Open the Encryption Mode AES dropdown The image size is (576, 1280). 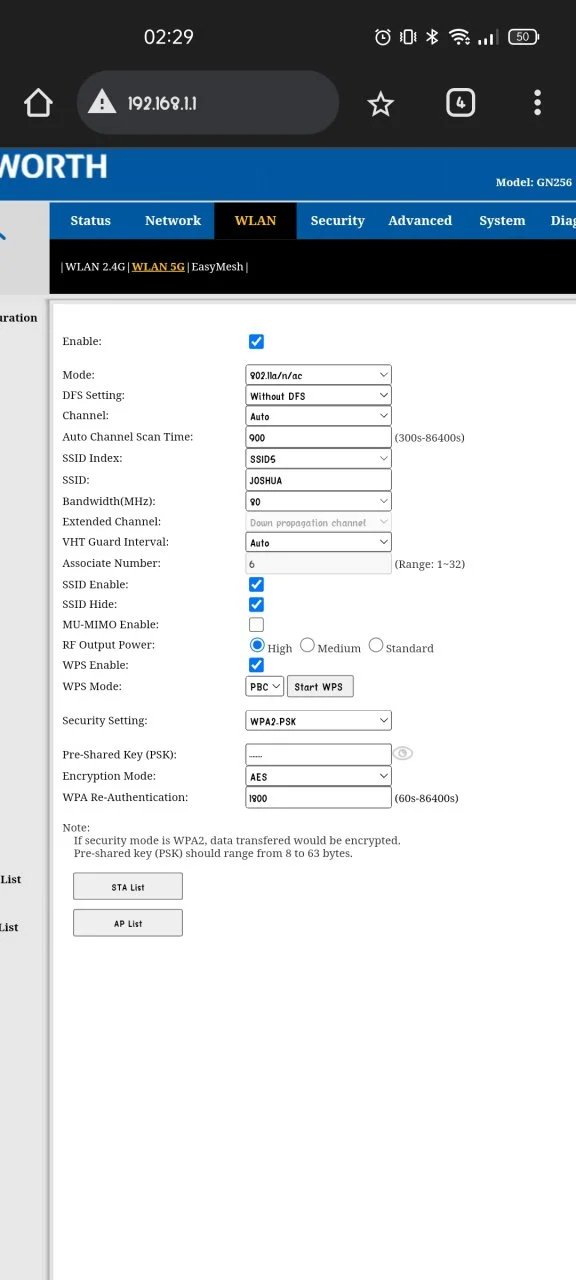[318, 776]
